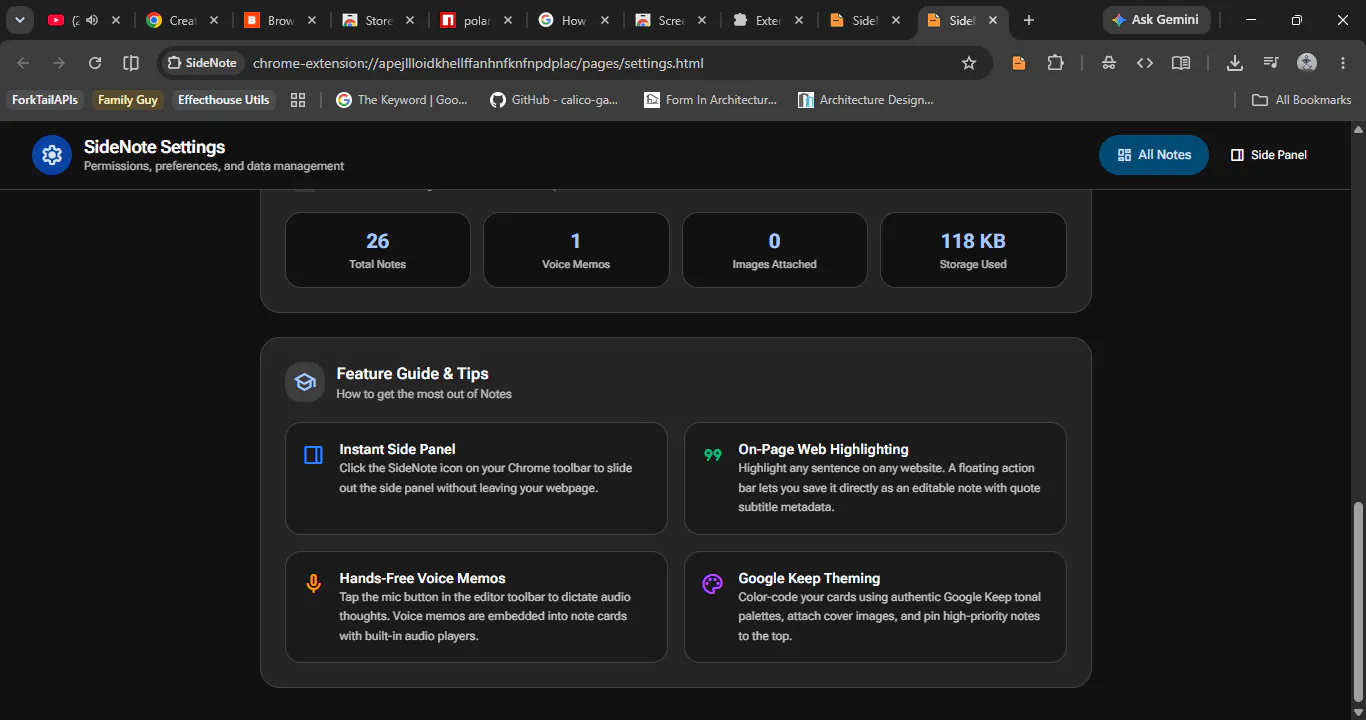Click the Google Keep Theming heading
The image size is (1366, 720).
point(809,578)
